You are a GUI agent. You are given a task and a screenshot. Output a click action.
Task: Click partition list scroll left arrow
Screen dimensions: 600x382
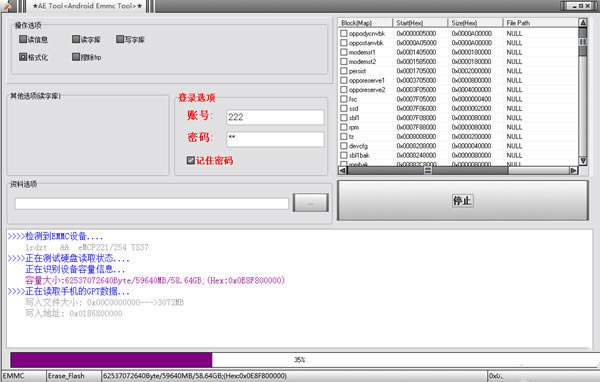pos(342,170)
